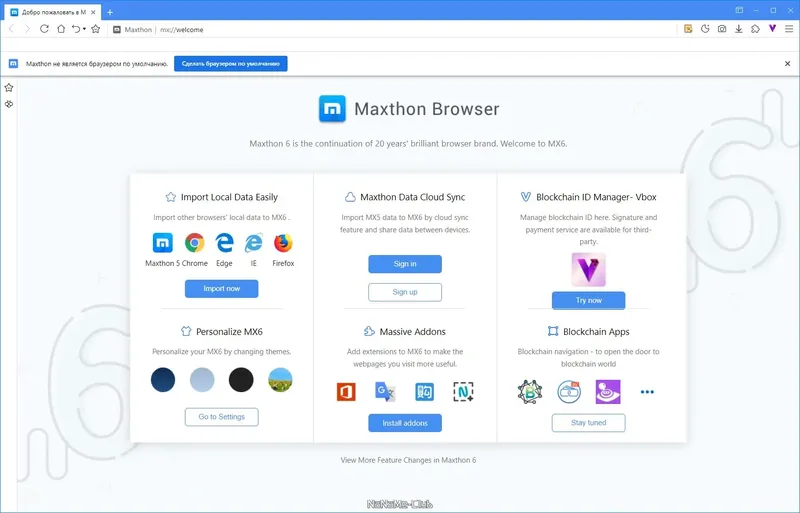Viewport: 800px width, 513px height.
Task: Open 'View More Feature Changes in Maxthon 6'
Action: 408,460
